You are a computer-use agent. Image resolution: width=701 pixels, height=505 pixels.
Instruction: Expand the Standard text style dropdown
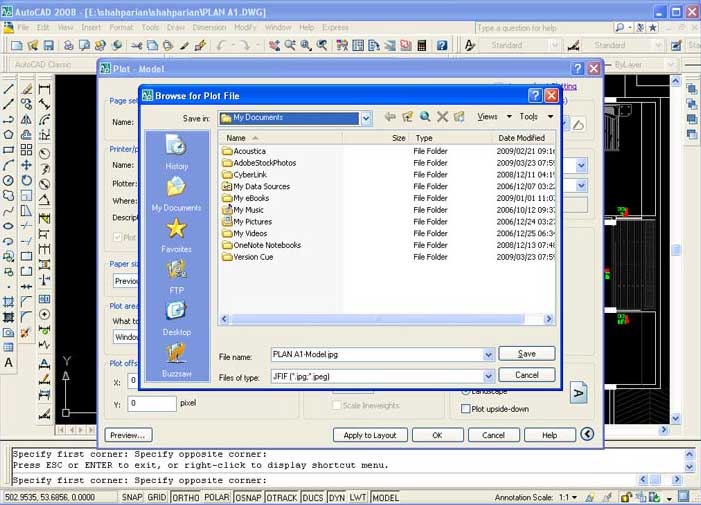(x=555, y=45)
